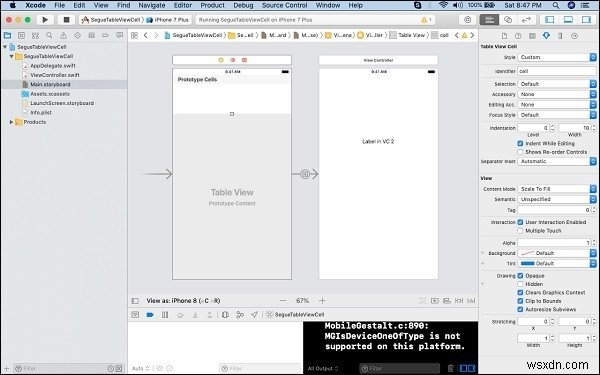Select AppDelegate.swift file
This screenshot has width=600, height=375.
click(x=53, y=66)
